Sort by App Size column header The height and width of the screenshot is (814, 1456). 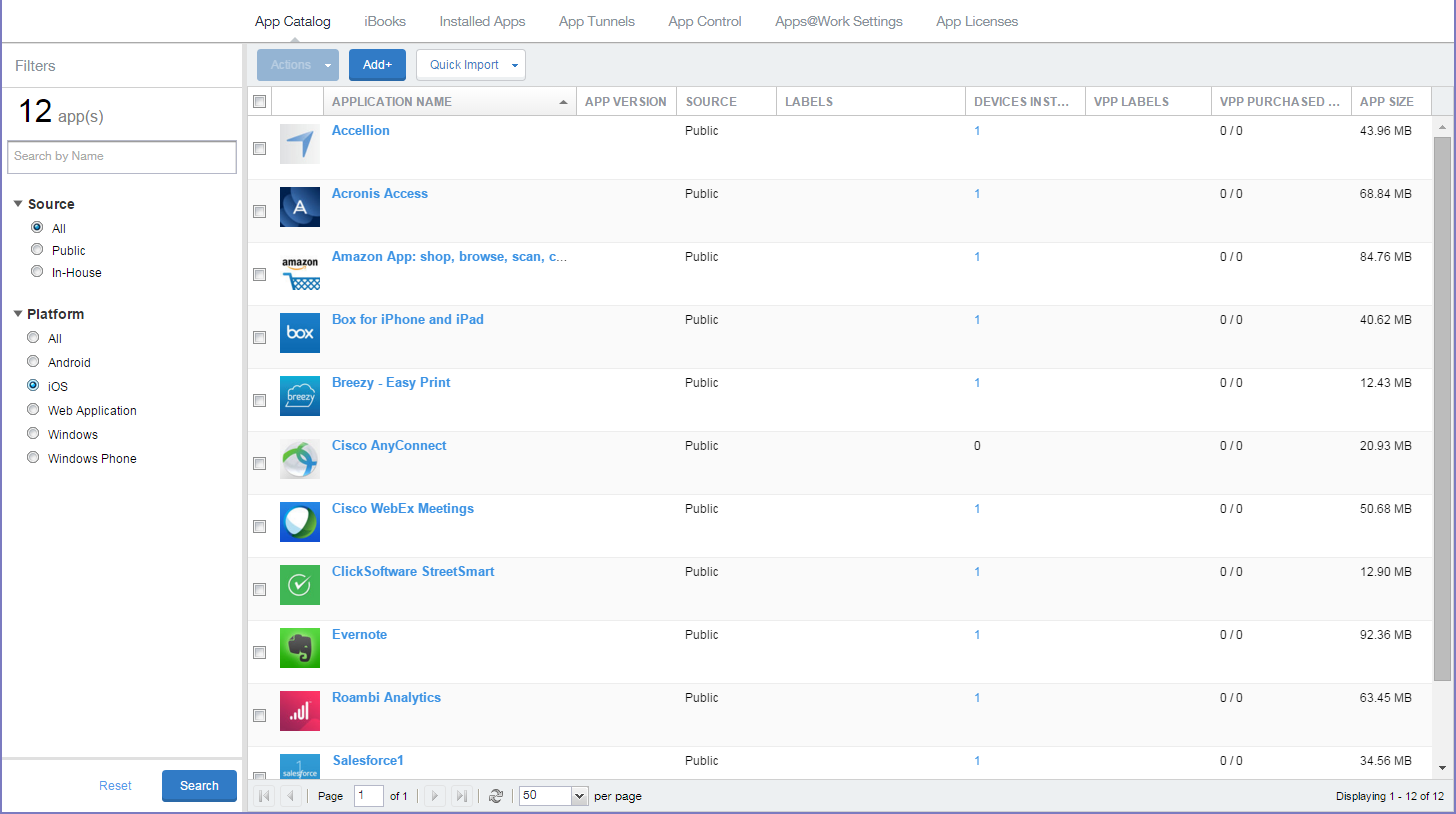pyautogui.click(x=1391, y=101)
